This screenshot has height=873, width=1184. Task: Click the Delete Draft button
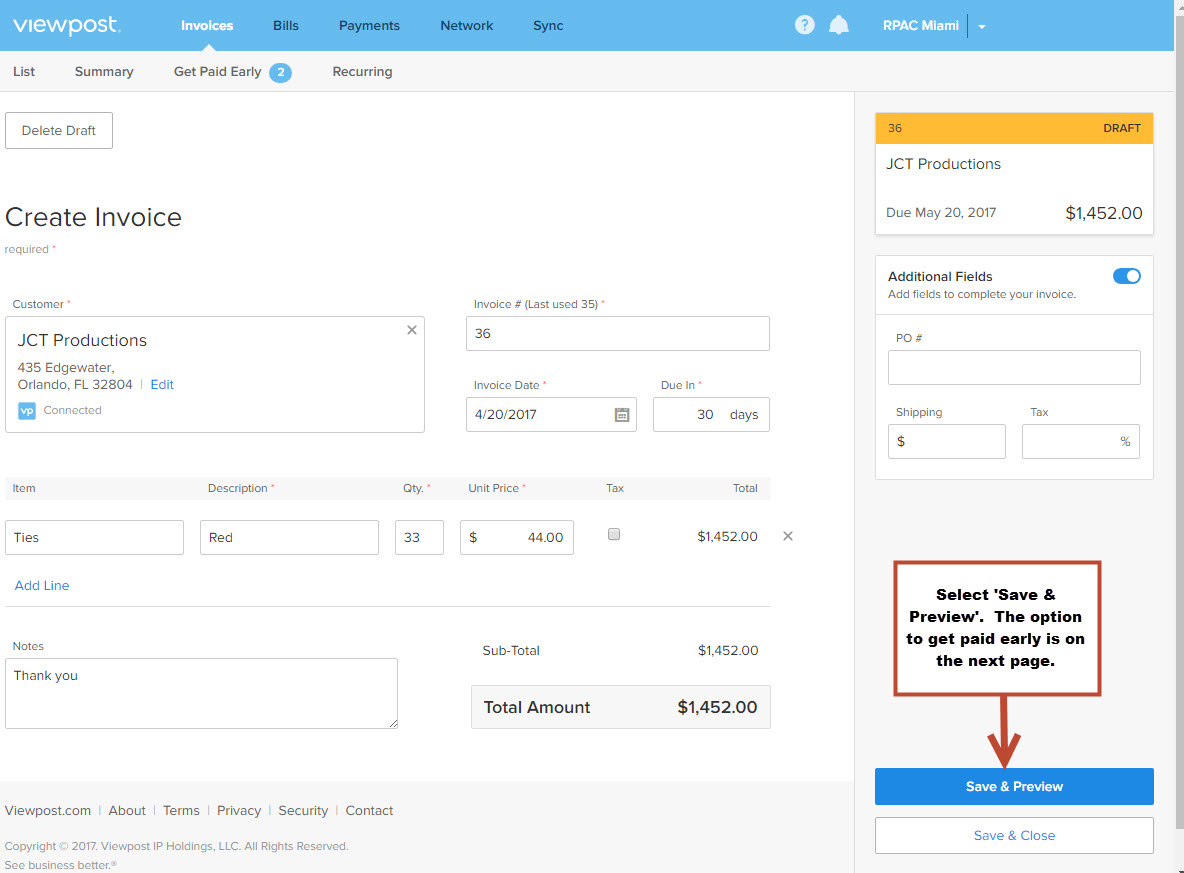(x=59, y=131)
